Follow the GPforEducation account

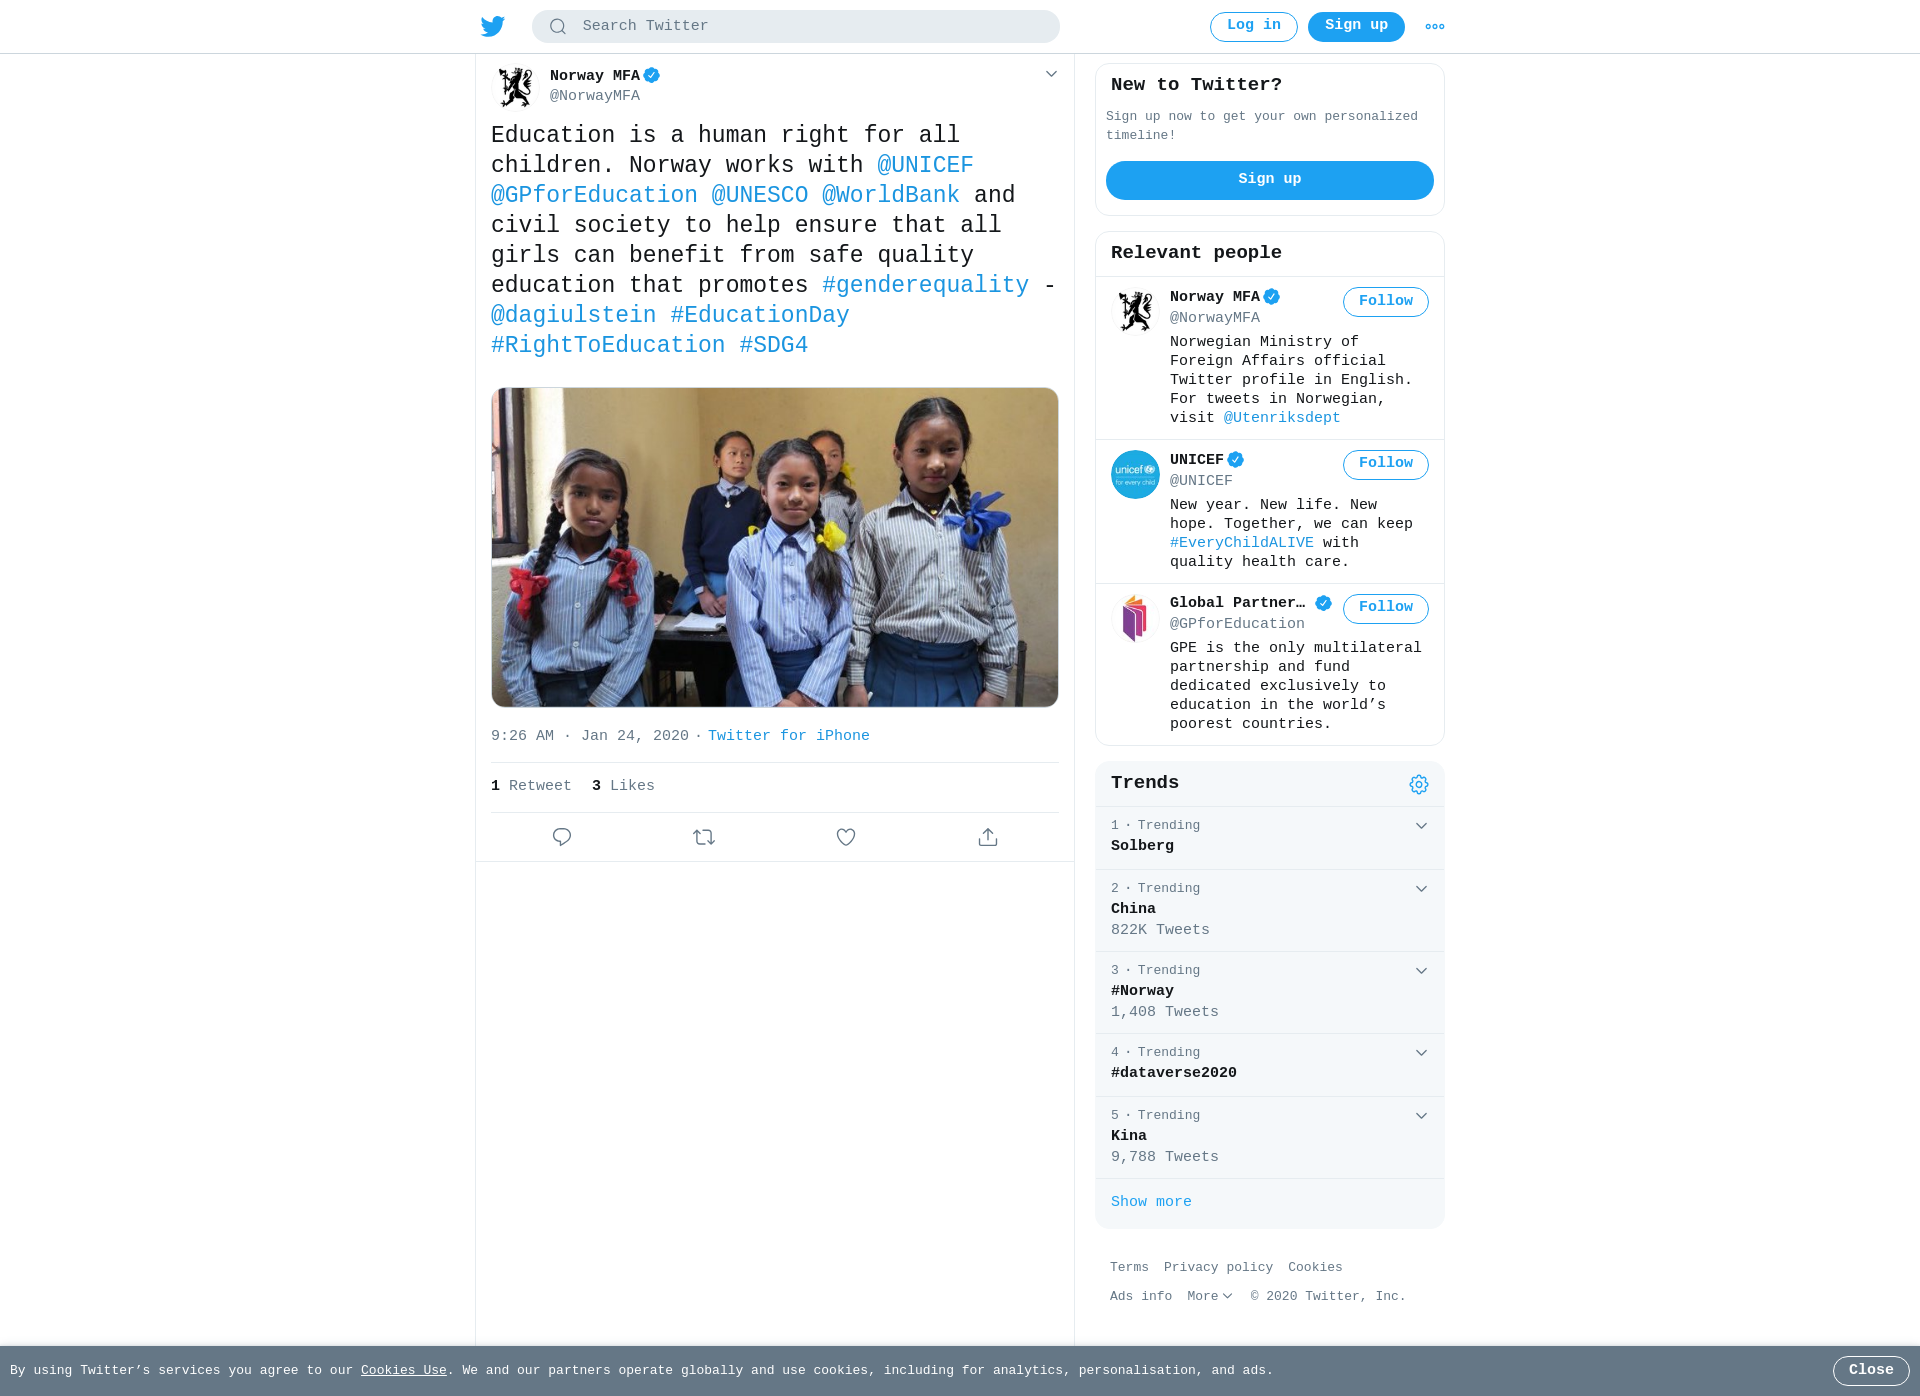pyautogui.click(x=1386, y=608)
